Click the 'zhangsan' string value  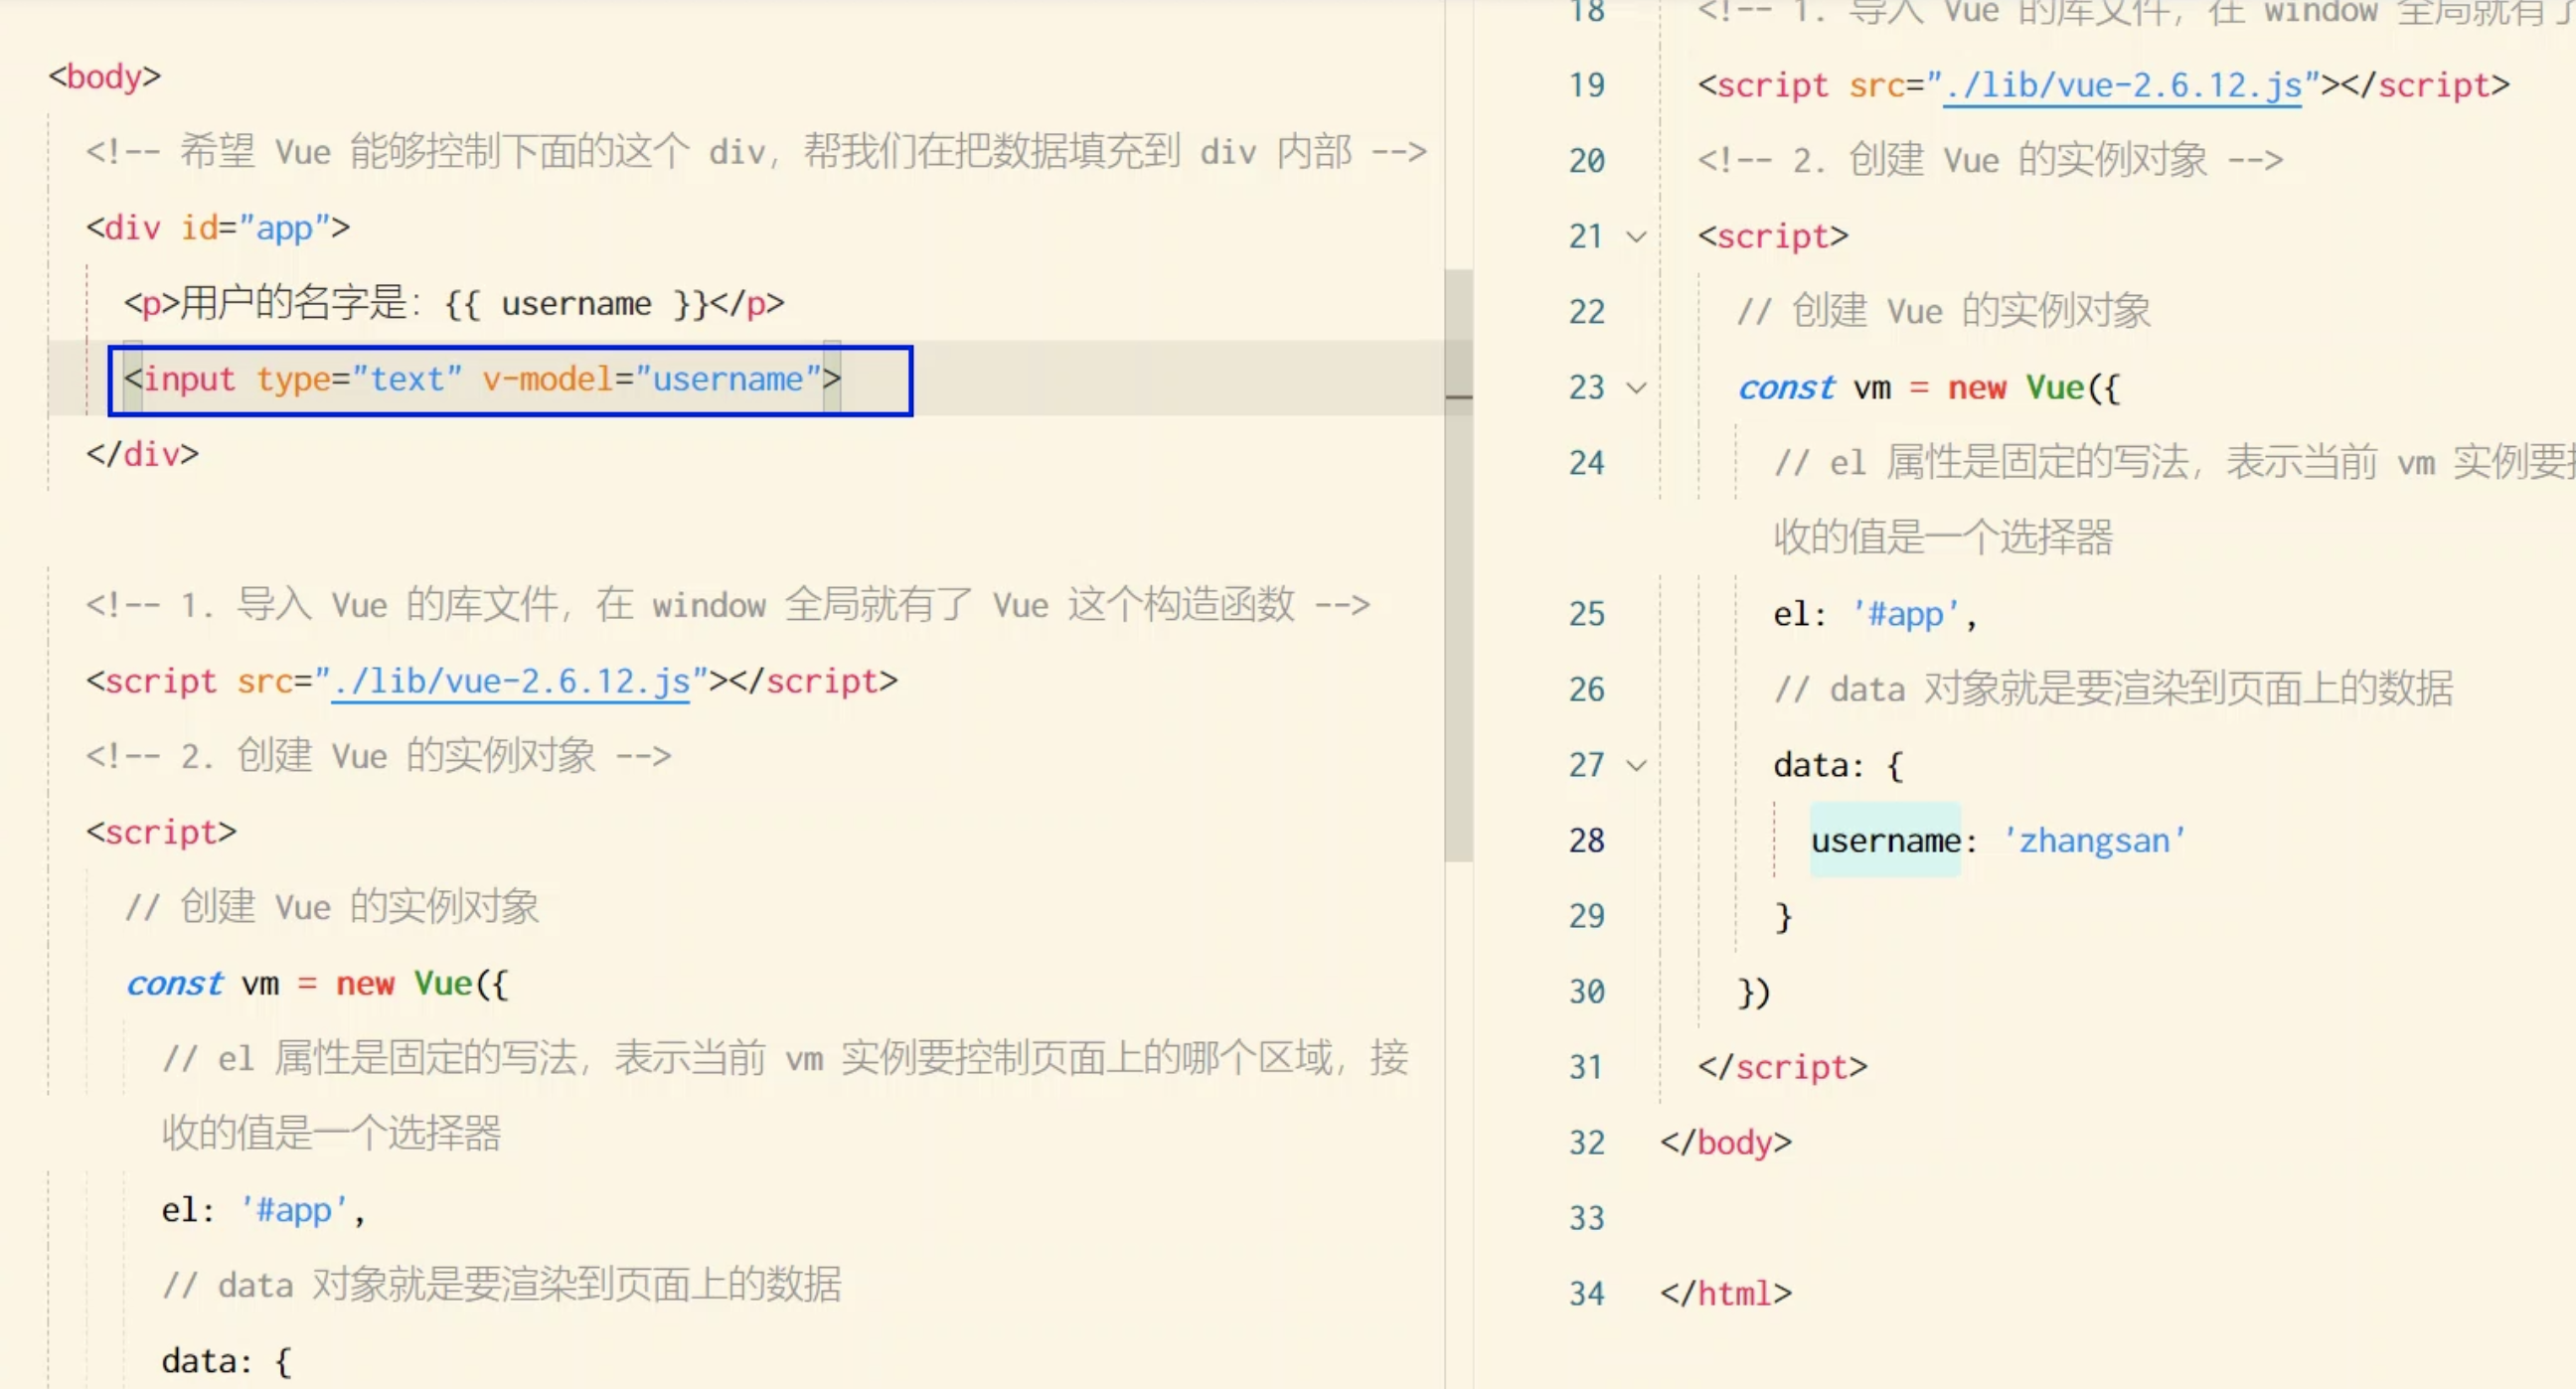point(2094,841)
